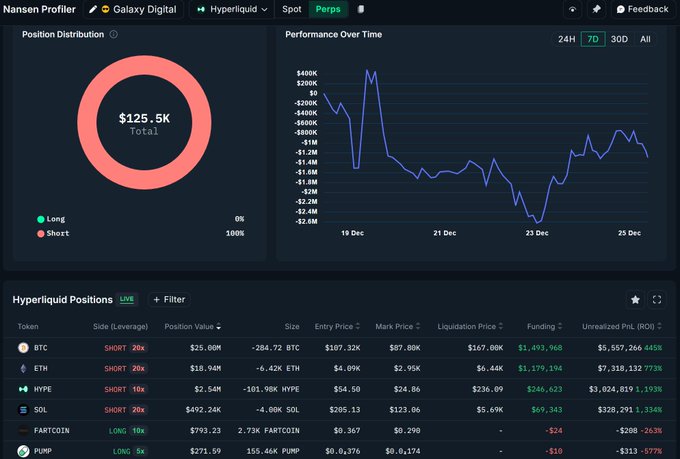Add a Filter to positions
This screenshot has height=459, width=680.
[x=168, y=299]
